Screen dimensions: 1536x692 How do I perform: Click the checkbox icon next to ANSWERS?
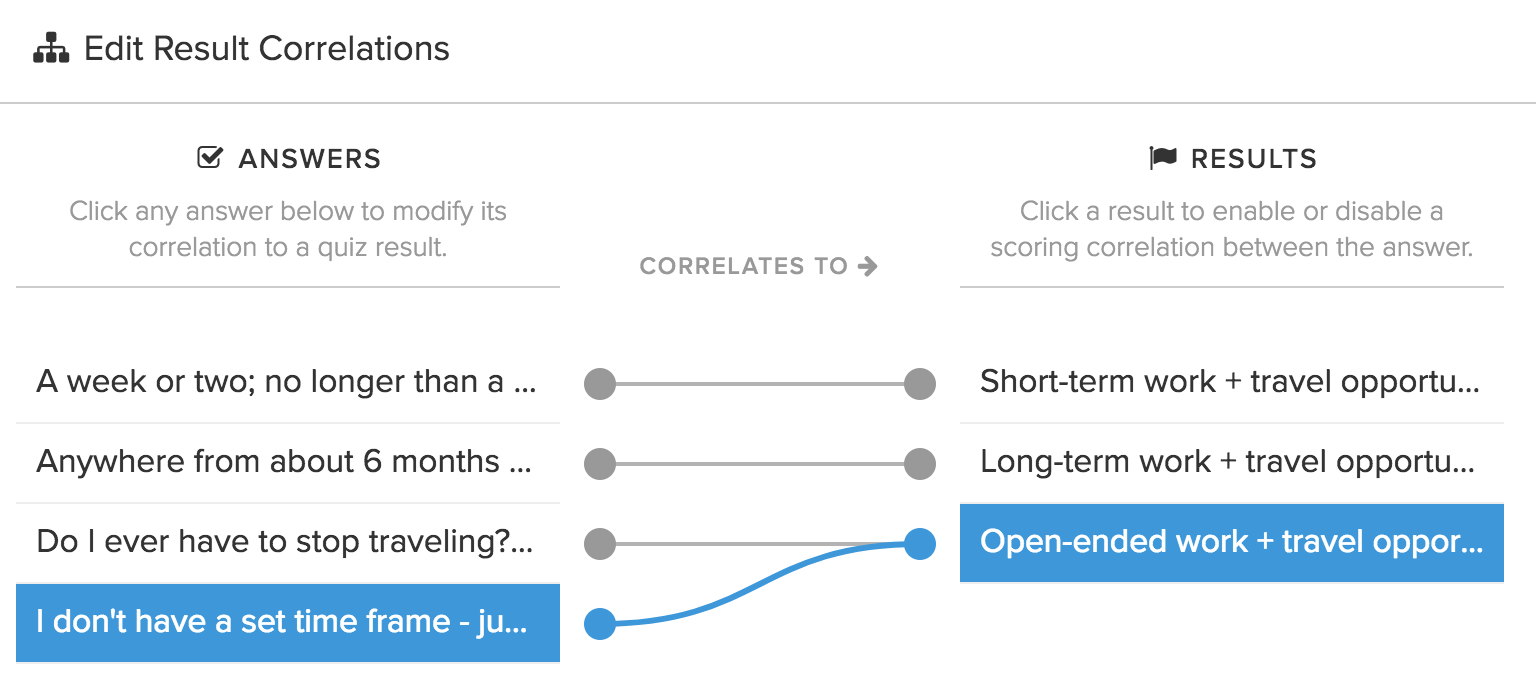click(x=209, y=158)
